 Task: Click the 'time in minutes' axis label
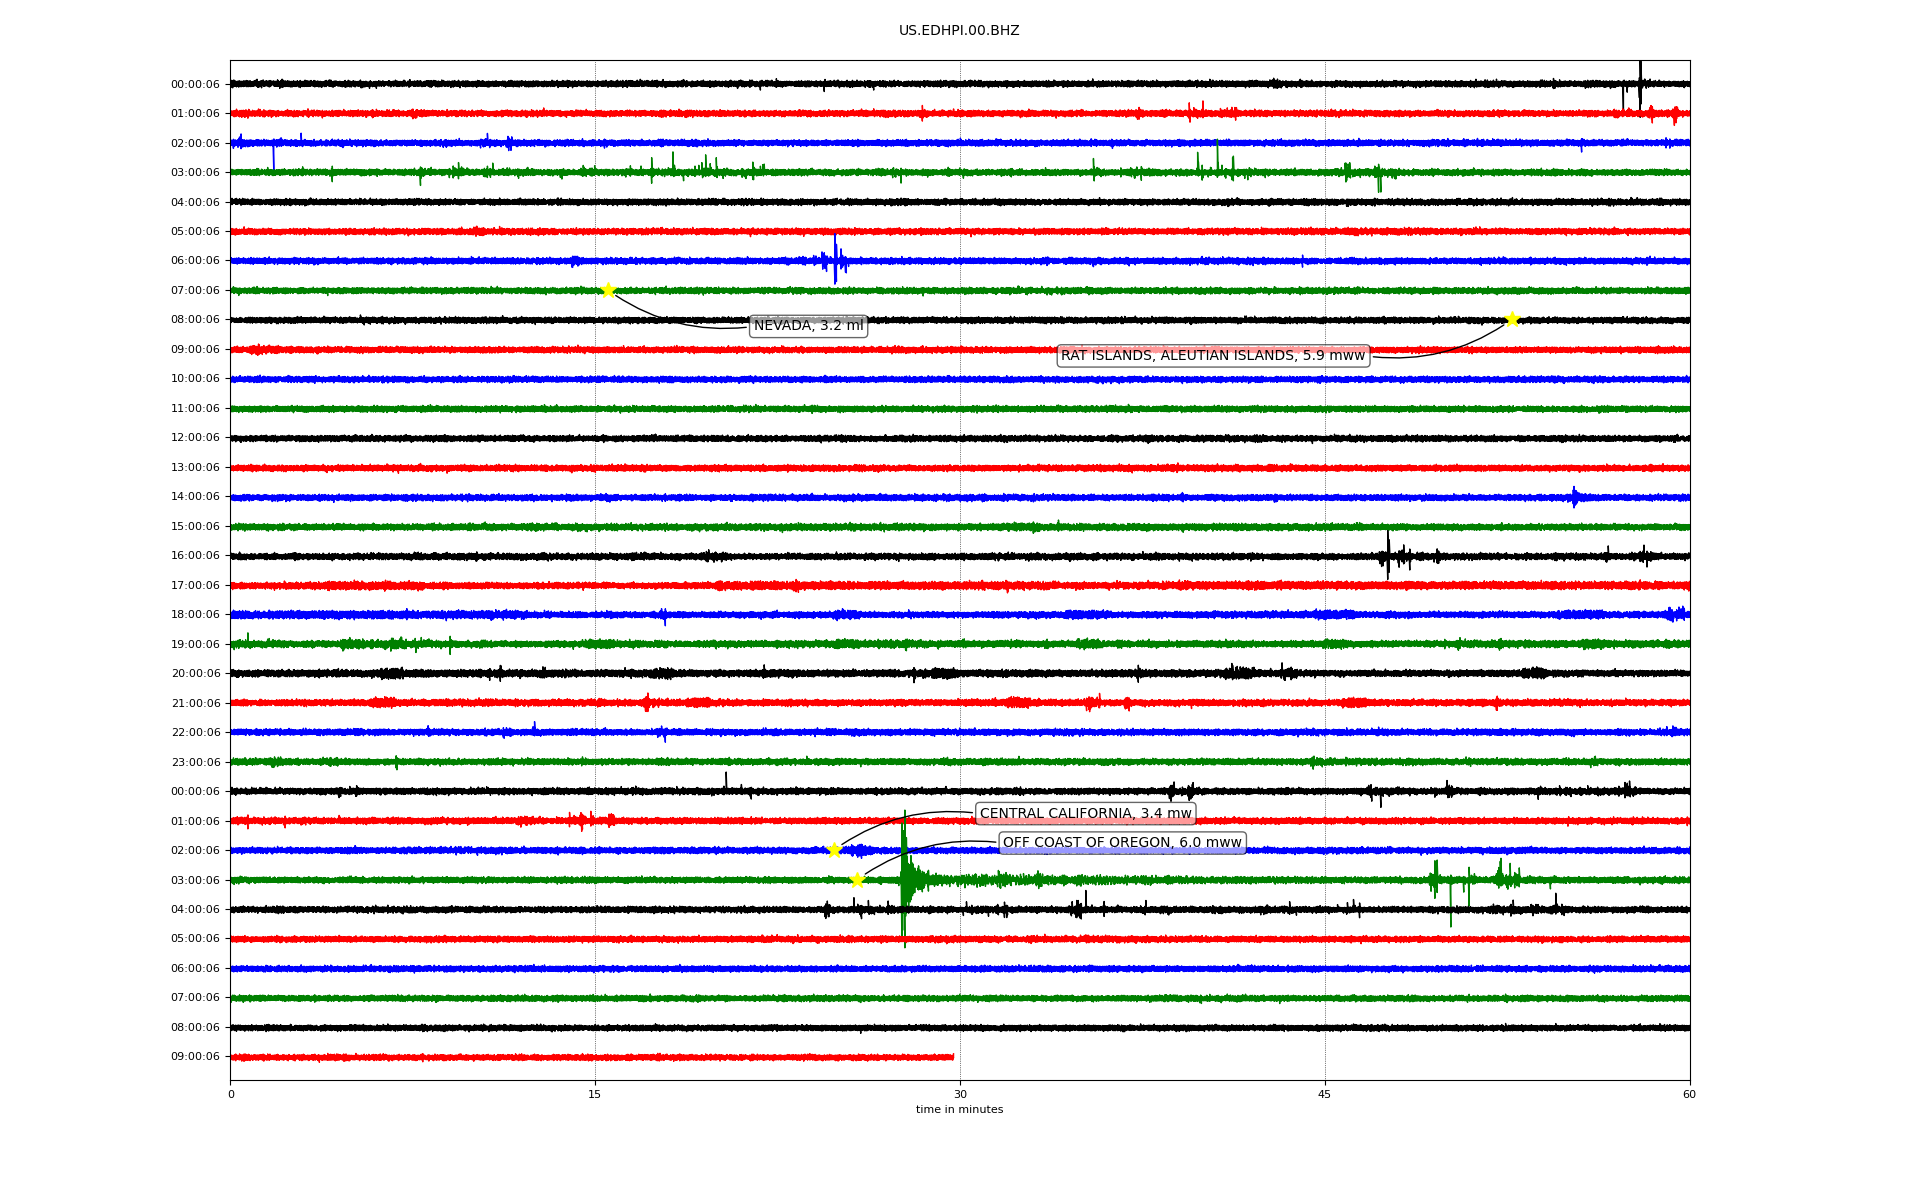(x=959, y=1110)
